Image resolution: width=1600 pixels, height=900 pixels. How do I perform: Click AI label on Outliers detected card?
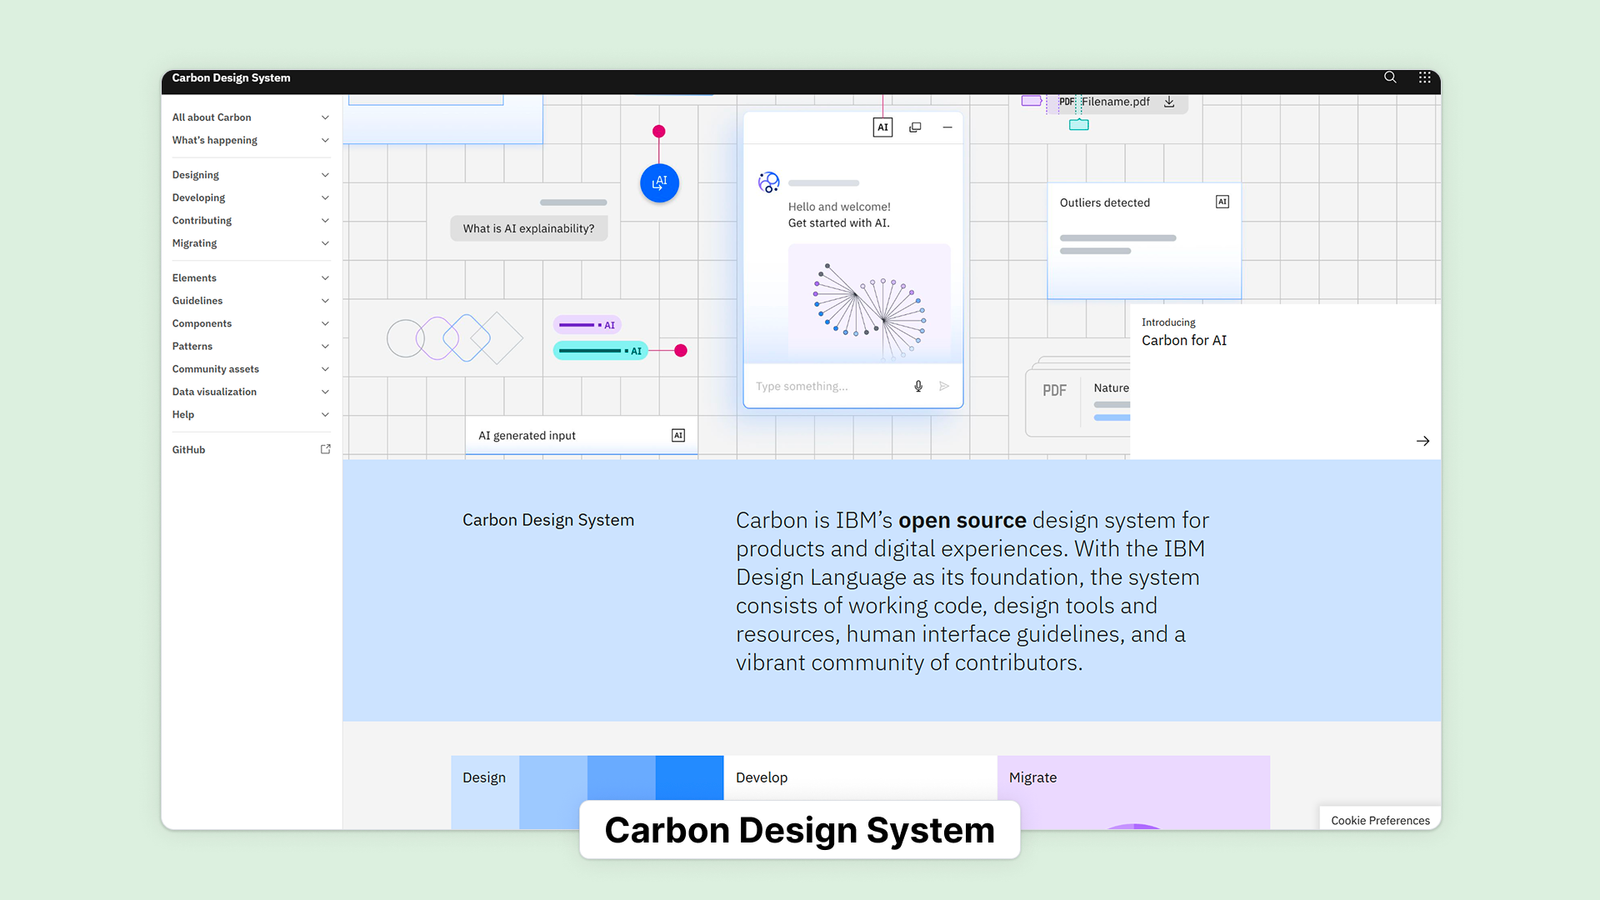click(x=1222, y=202)
